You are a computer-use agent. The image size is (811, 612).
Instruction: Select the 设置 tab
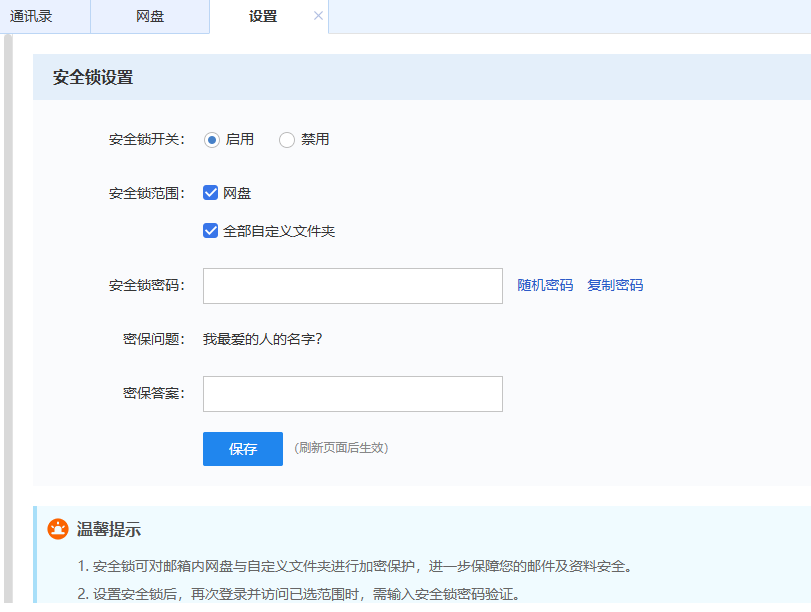pyautogui.click(x=263, y=17)
